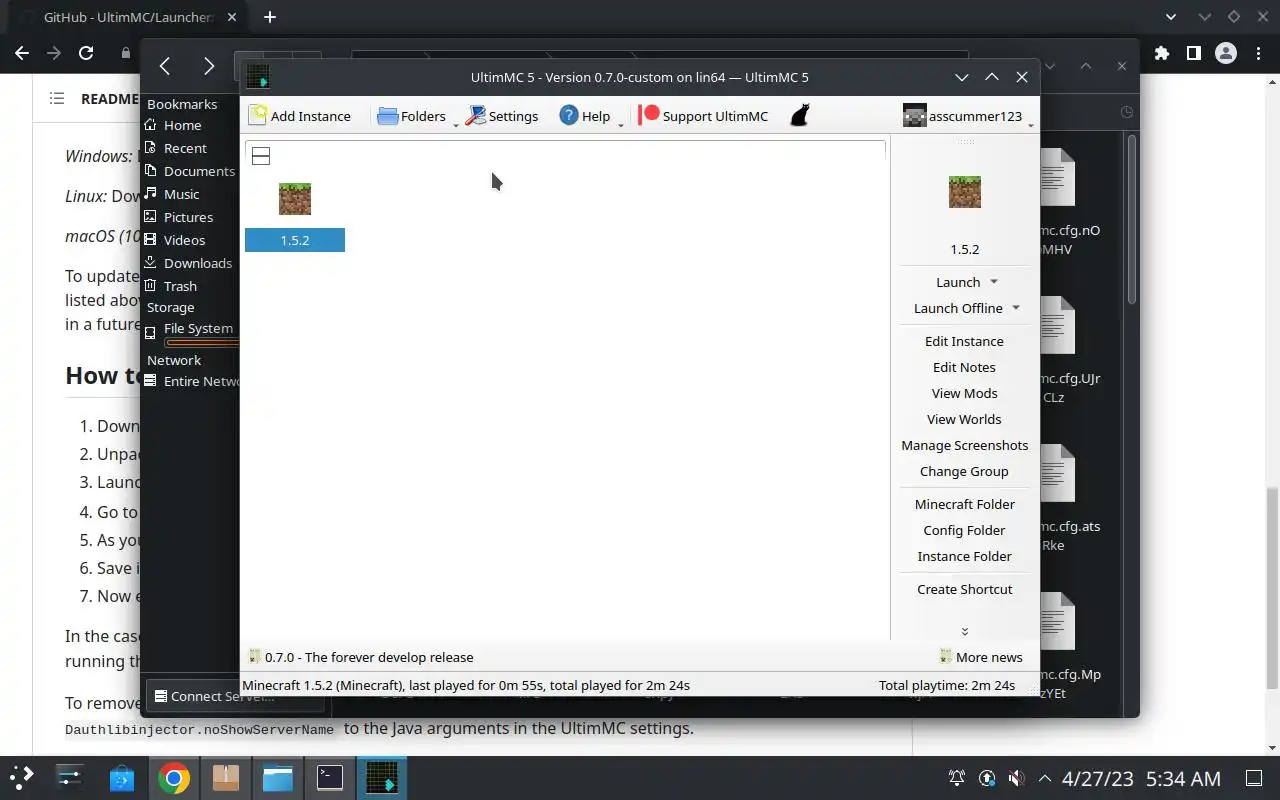Open the Folders toolbar menu

pyautogui.click(x=411, y=116)
